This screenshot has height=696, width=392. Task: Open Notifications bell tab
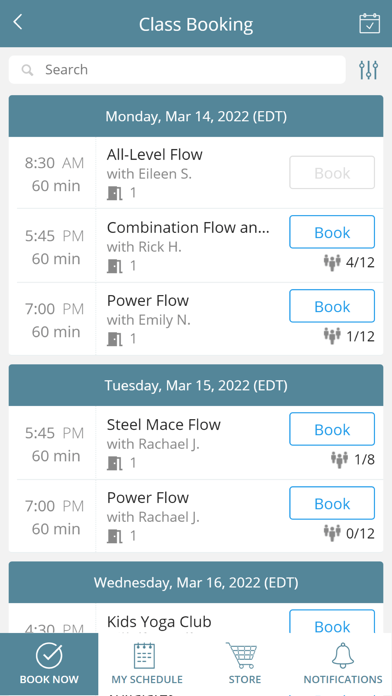343,664
